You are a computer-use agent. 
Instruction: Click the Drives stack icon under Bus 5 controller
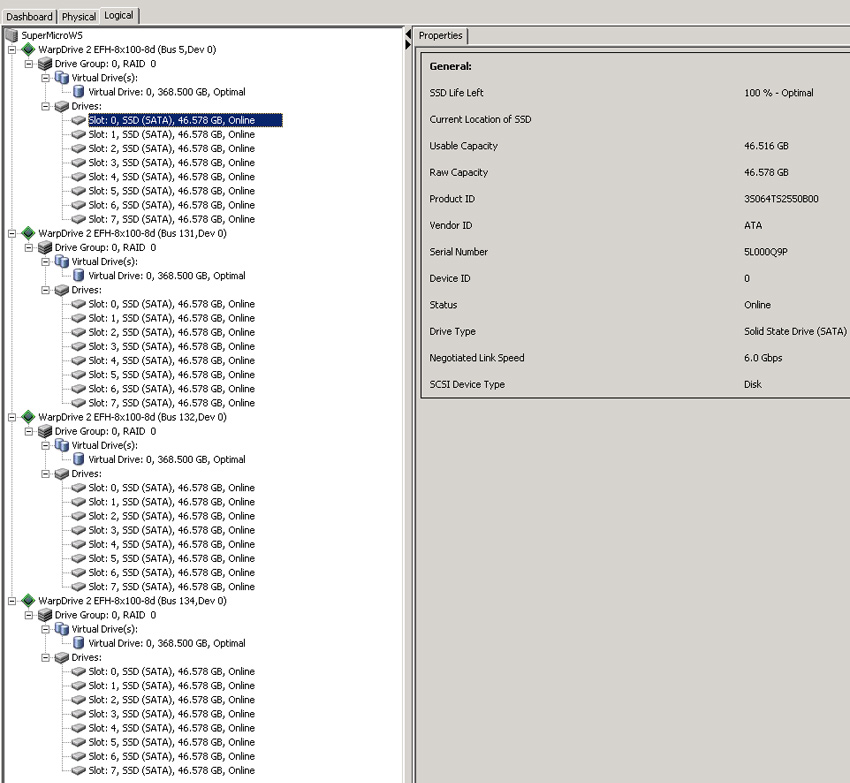[x=62, y=106]
